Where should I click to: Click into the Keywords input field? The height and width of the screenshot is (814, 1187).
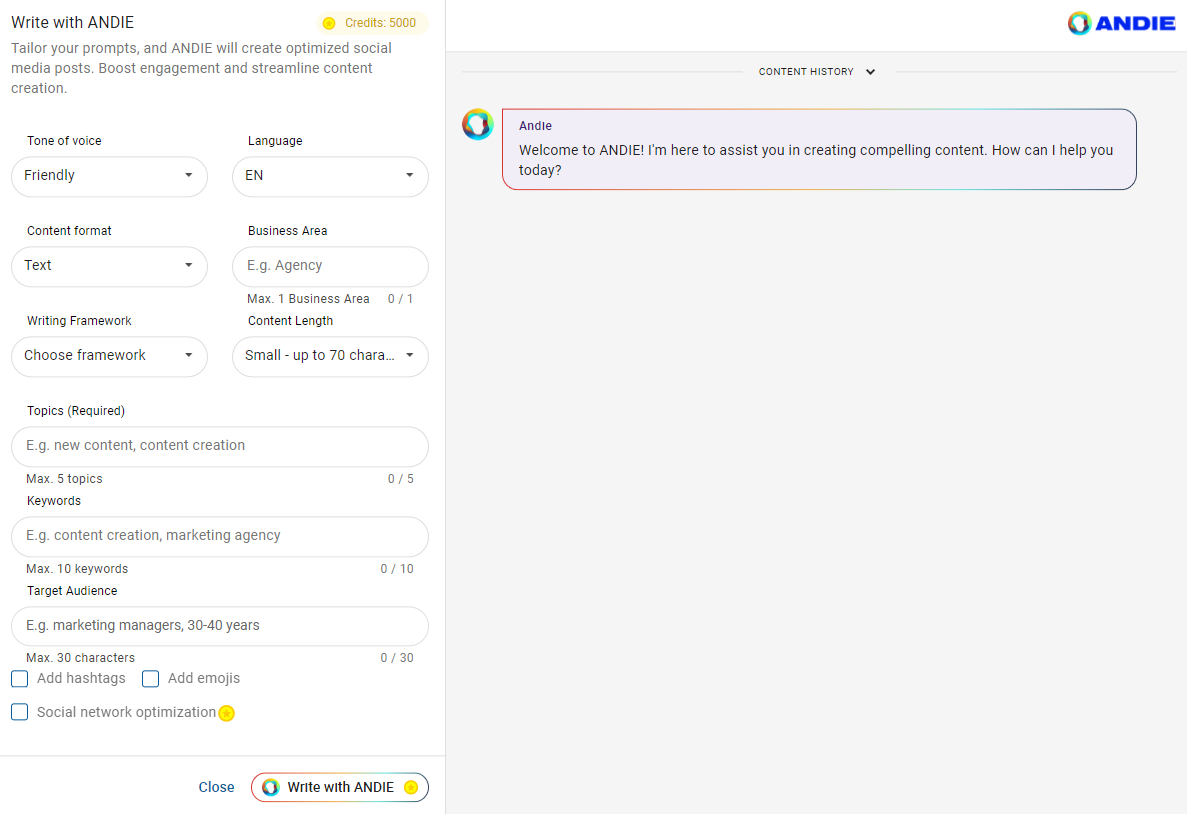[x=220, y=537]
